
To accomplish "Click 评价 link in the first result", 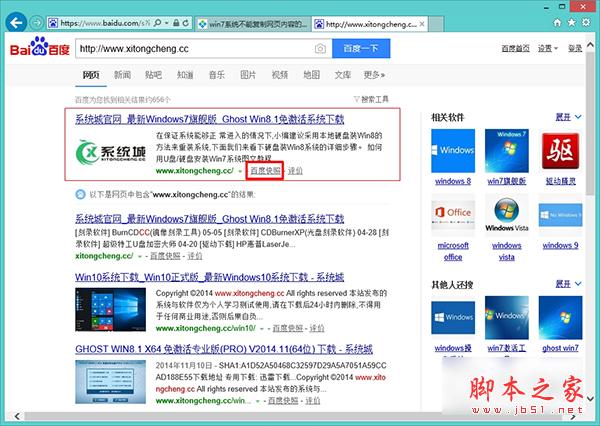I will [x=295, y=171].
